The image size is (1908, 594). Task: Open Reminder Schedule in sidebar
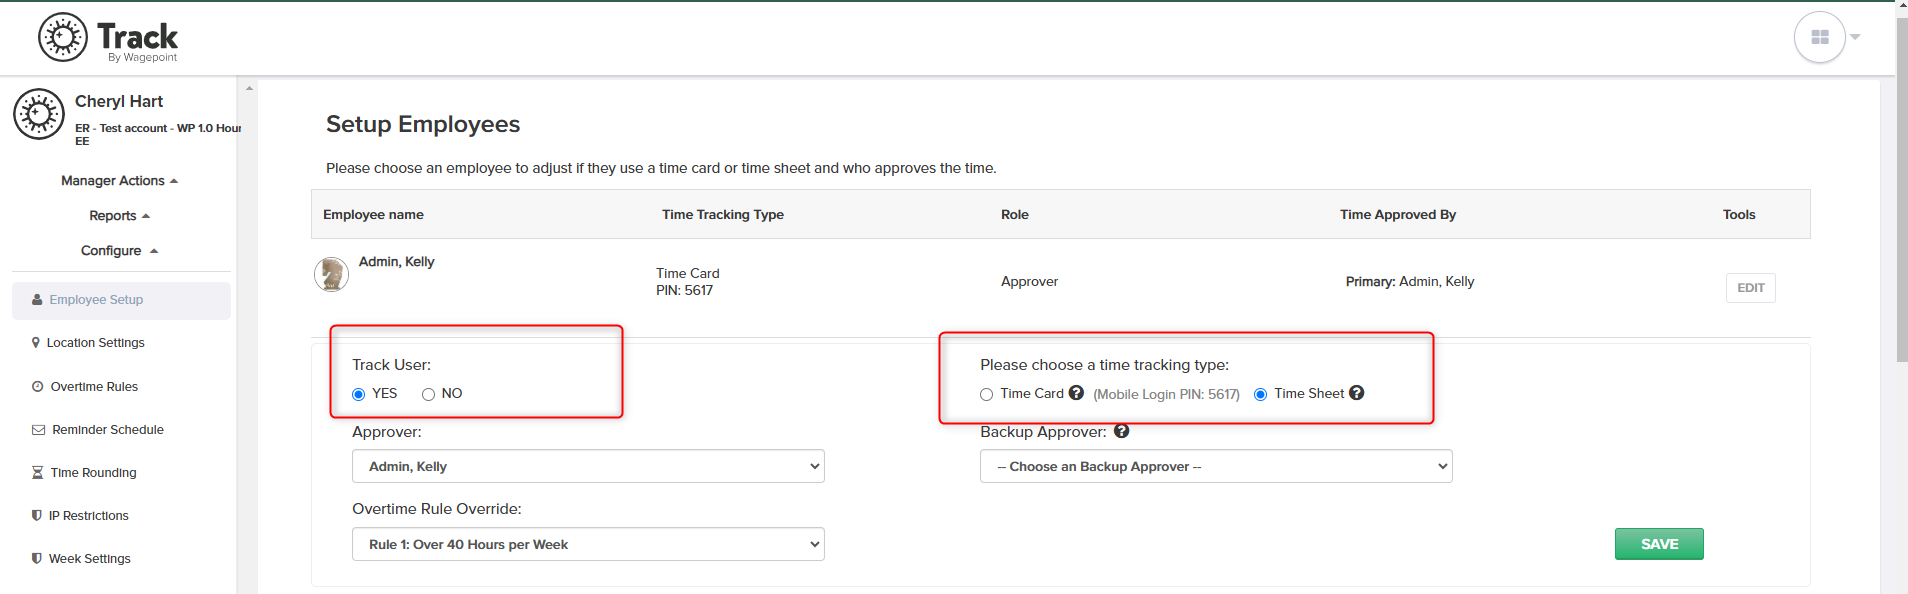coord(108,430)
